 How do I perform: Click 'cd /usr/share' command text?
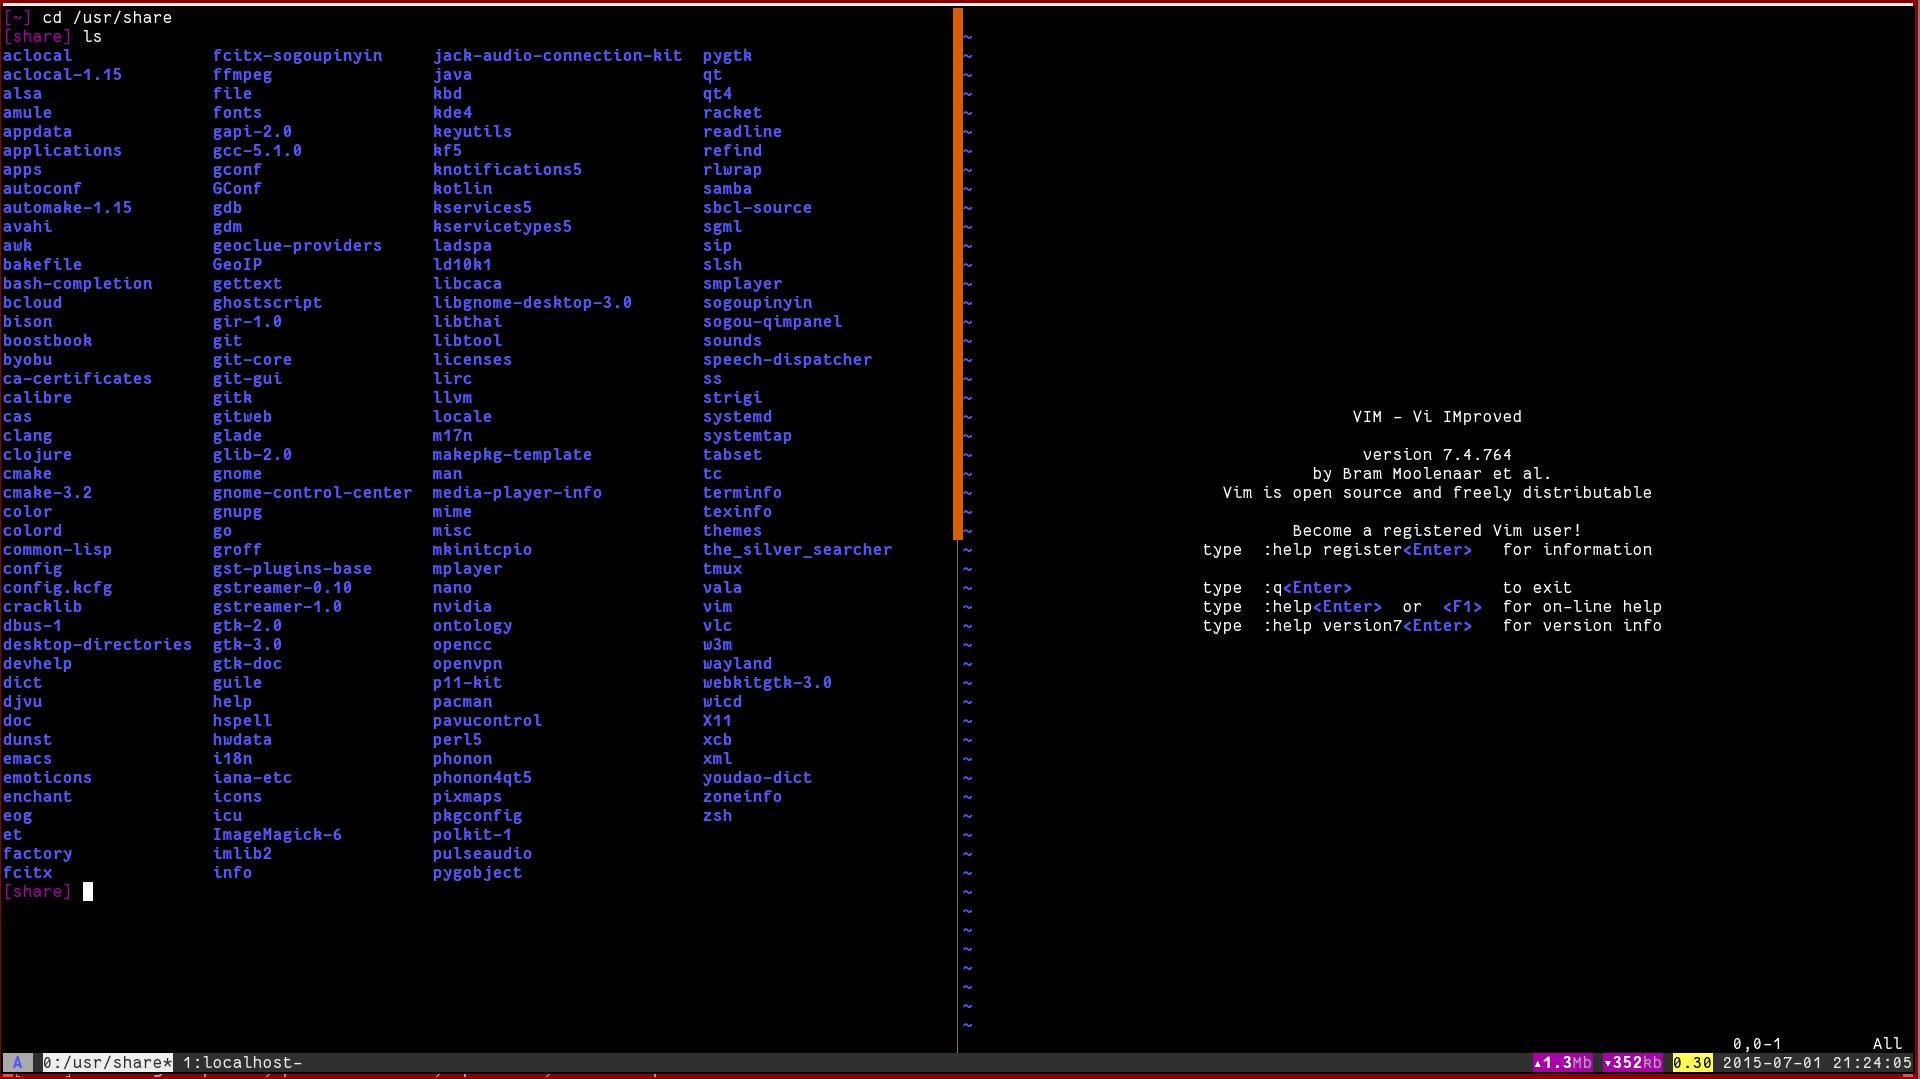coord(107,17)
